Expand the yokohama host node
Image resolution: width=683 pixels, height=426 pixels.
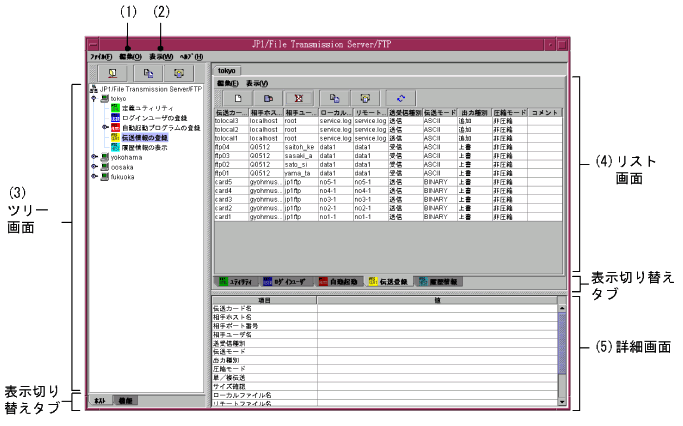(x=93, y=157)
